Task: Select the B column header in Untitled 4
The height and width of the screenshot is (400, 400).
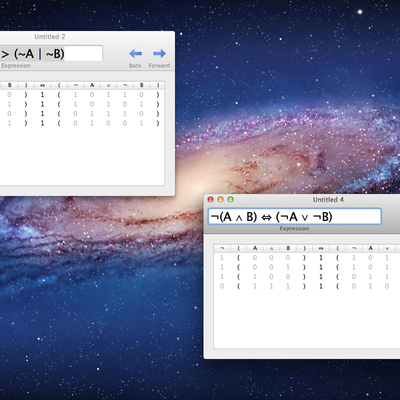Action: click(288, 248)
